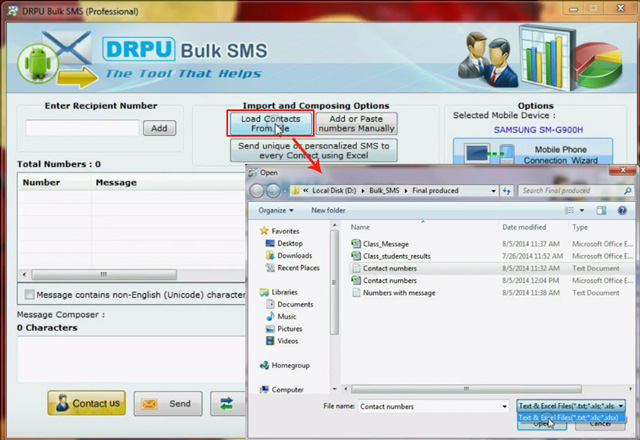Viewport: 640px width, 440px height.
Task: Click the File name input field
Action: pos(429,407)
